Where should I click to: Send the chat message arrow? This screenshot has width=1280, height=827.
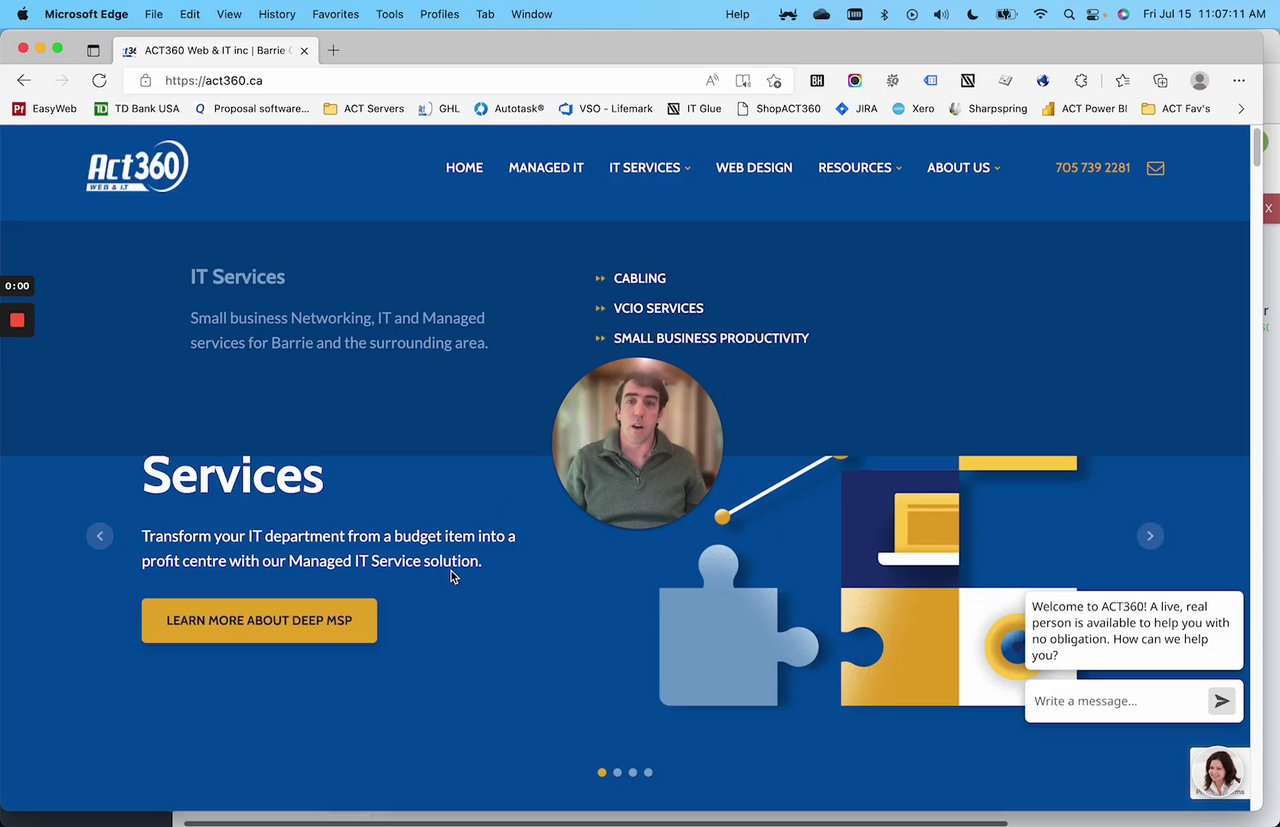(1222, 701)
